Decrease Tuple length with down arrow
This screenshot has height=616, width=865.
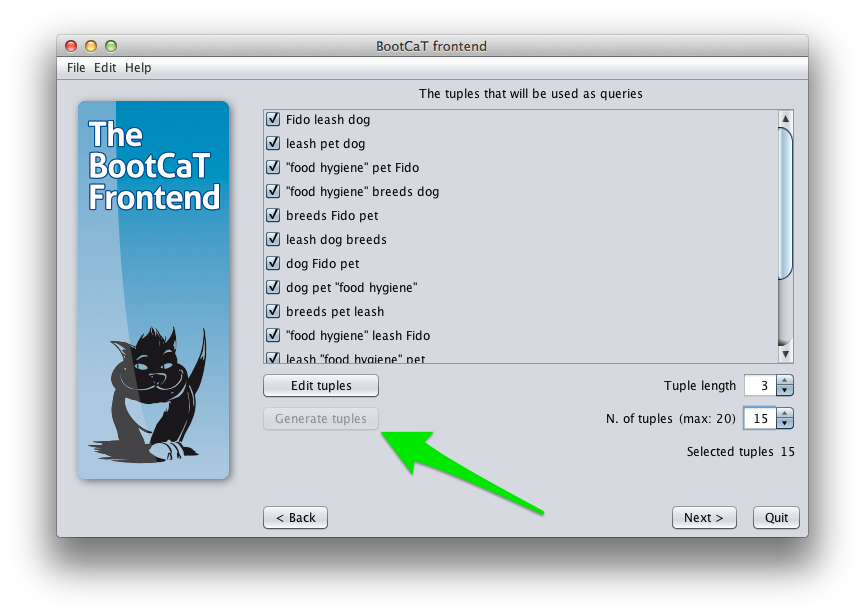tap(784, 390)
